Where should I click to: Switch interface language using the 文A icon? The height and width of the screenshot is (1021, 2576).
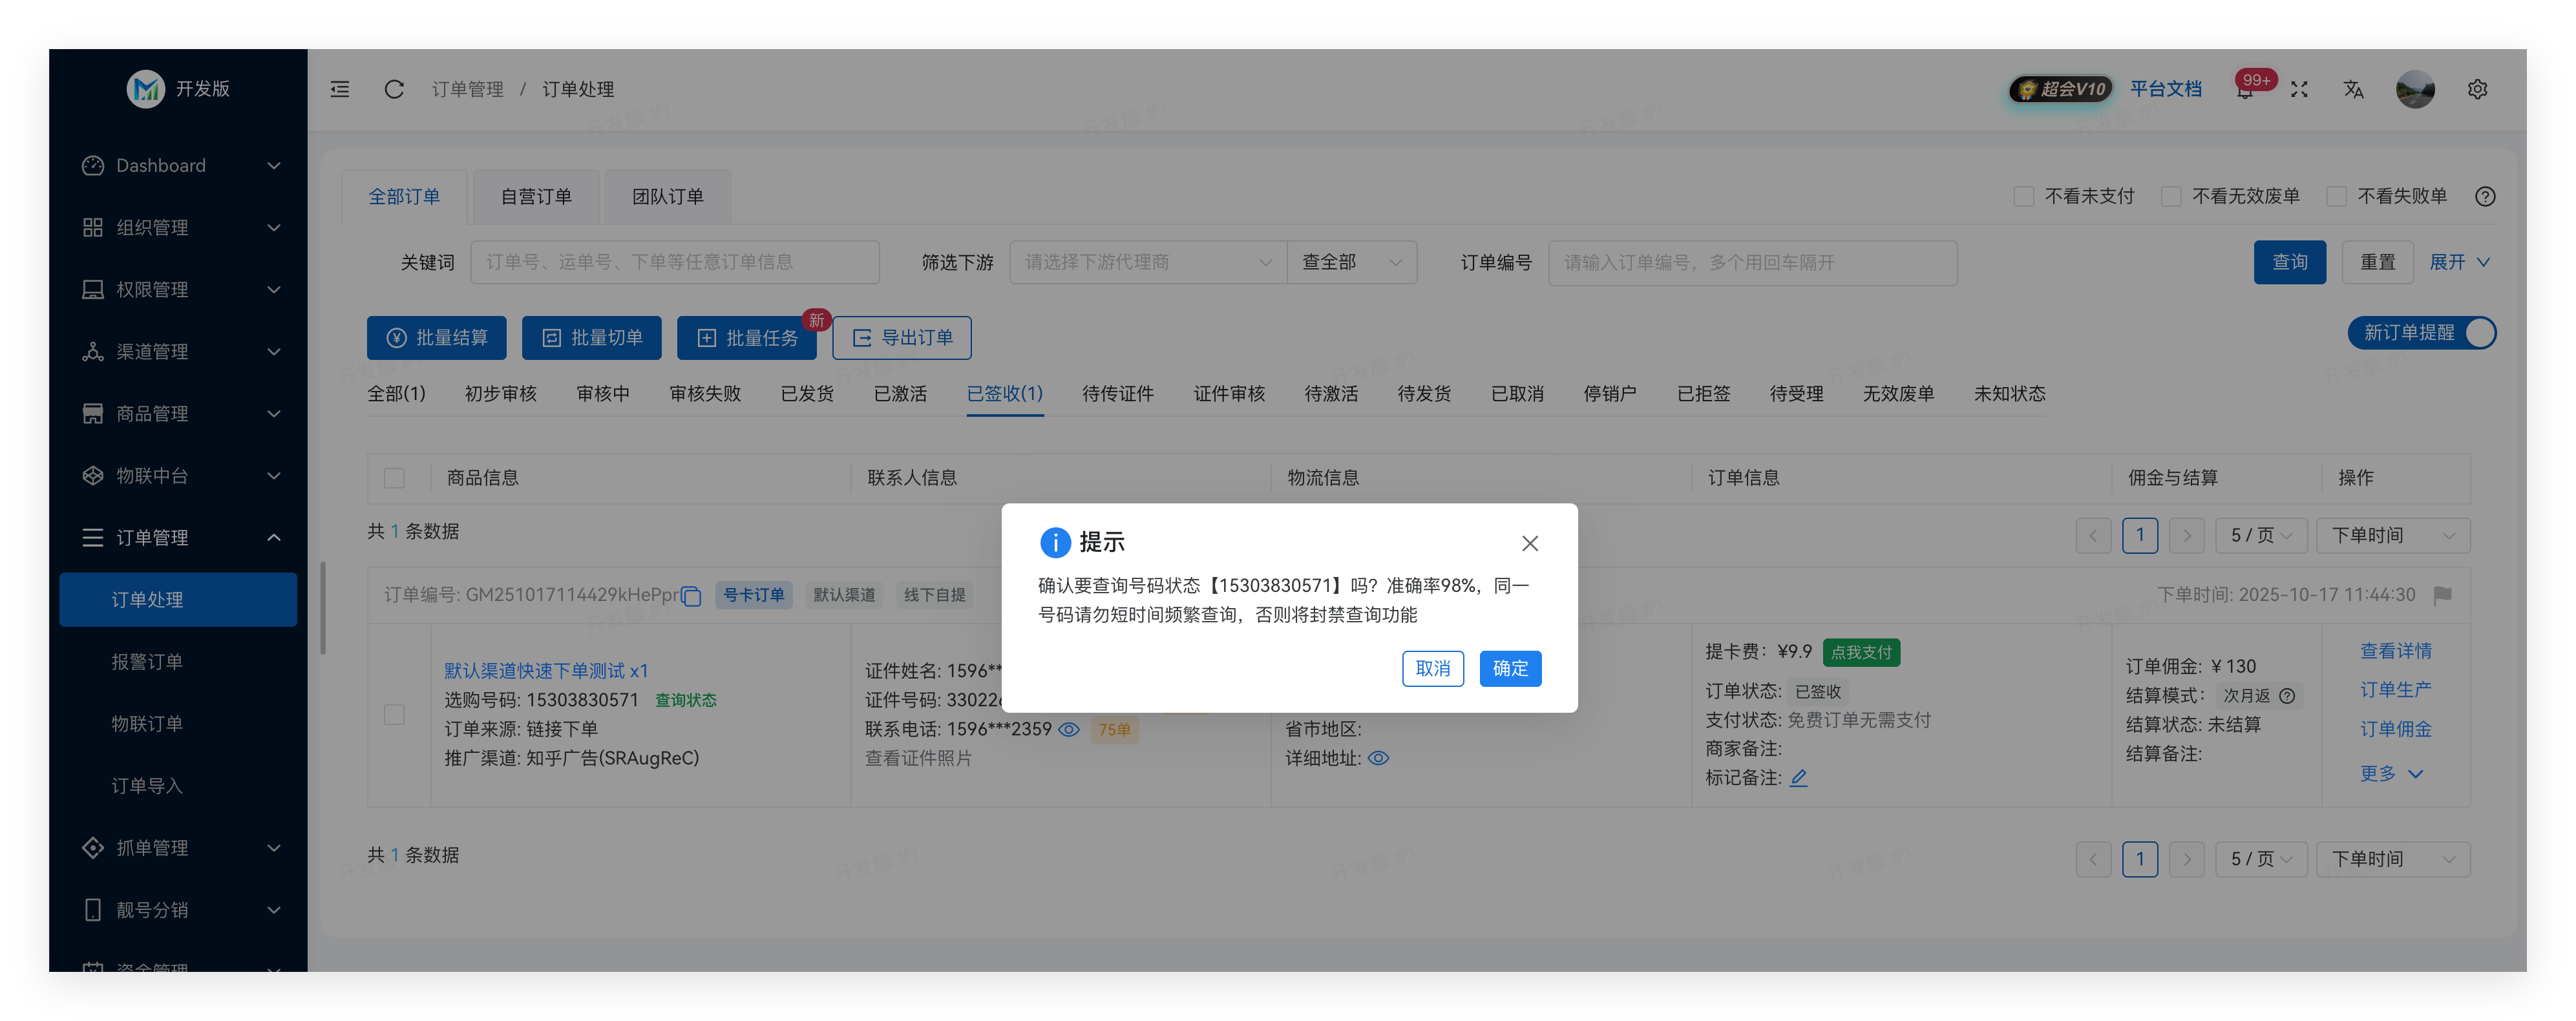(x=2353, y=89)
